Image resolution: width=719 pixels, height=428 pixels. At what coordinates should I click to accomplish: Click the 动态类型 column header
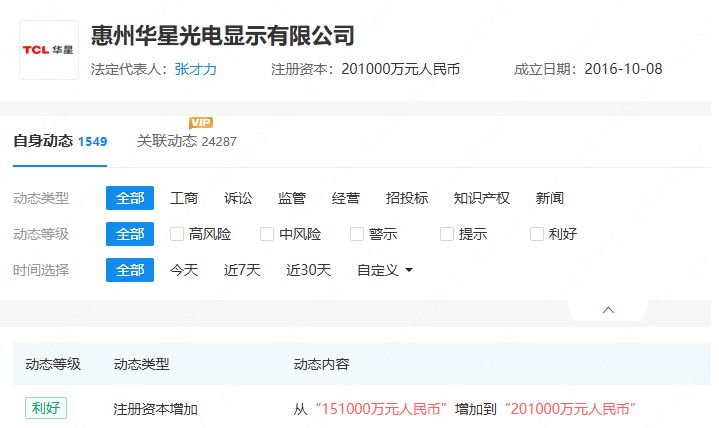point(142,364)
